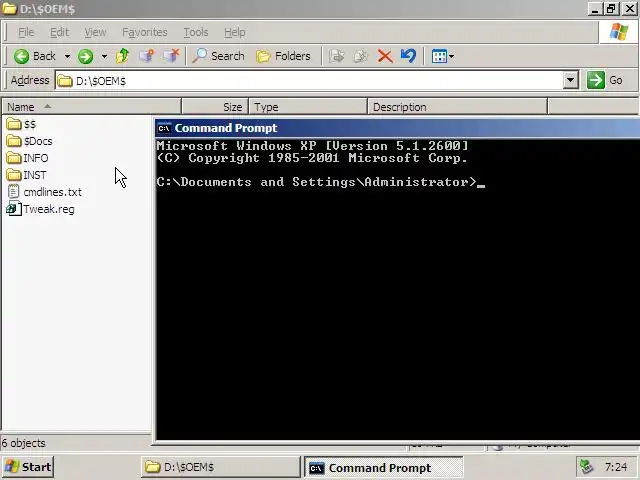Restore down the Explorer window
This screenshot has width=640, height=480.
tap(611, 9)
